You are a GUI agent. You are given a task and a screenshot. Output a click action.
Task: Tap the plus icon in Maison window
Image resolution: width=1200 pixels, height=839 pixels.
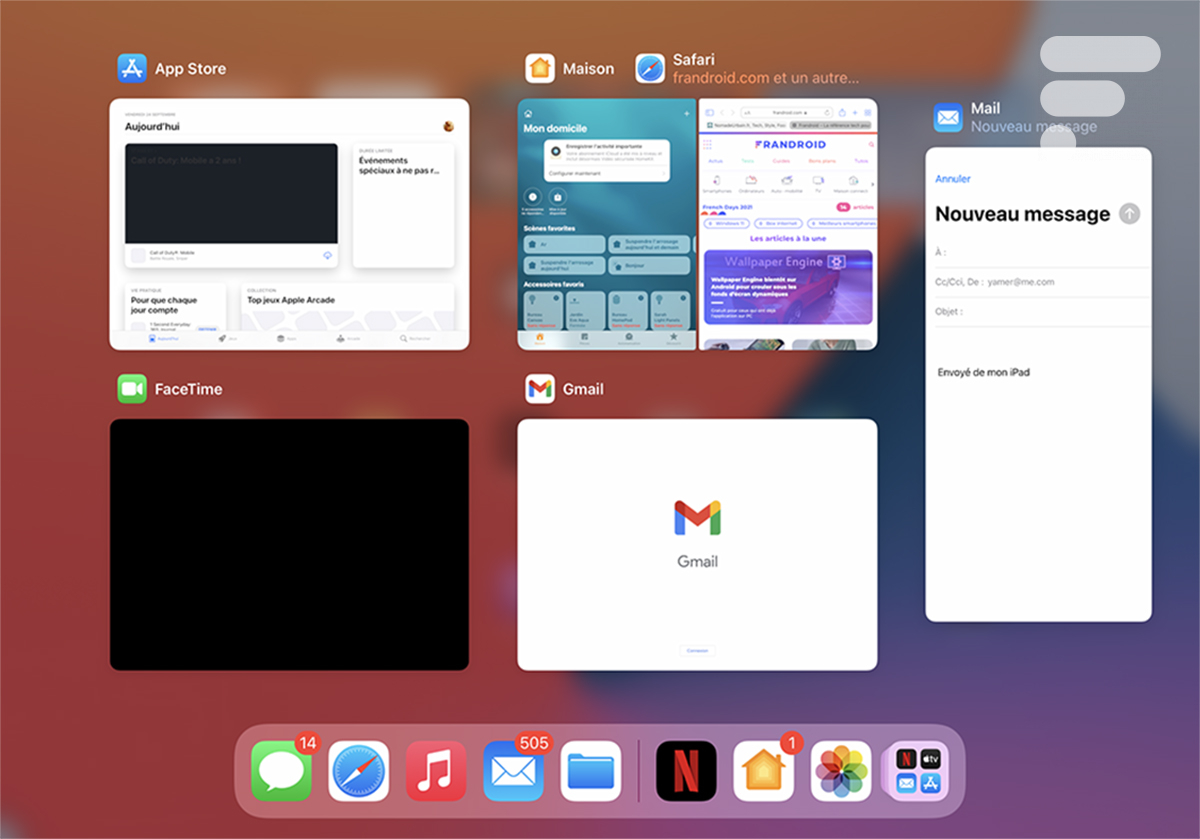(x=686, y=114)
